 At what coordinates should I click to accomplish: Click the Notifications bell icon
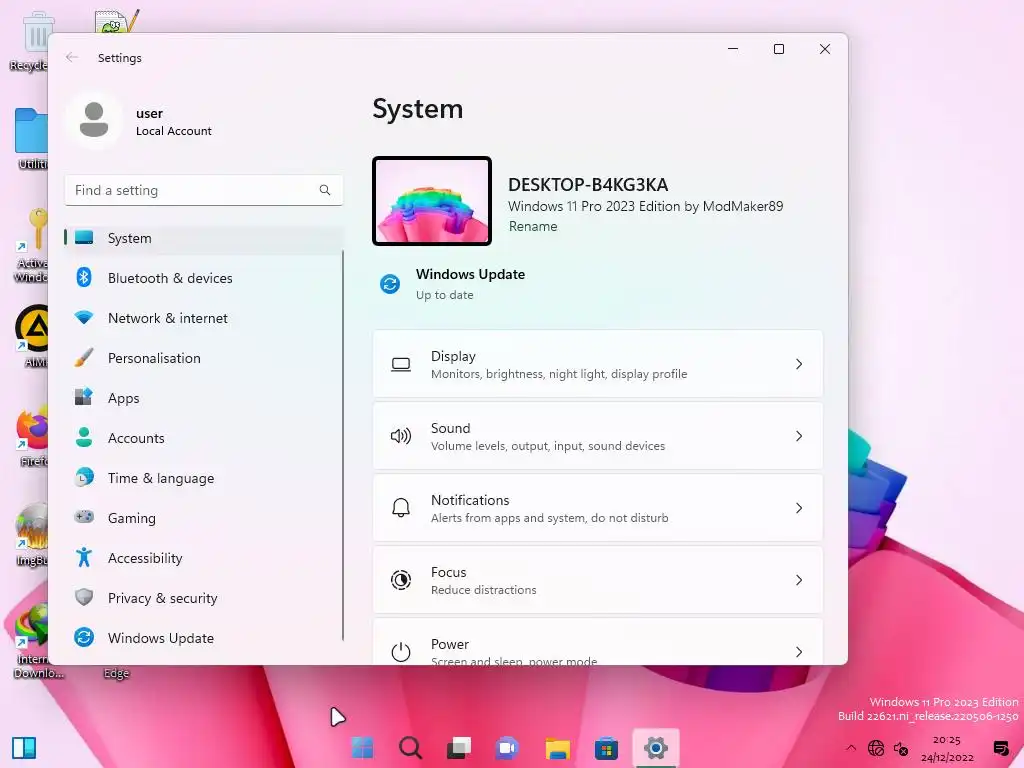(x=401, y=507)
